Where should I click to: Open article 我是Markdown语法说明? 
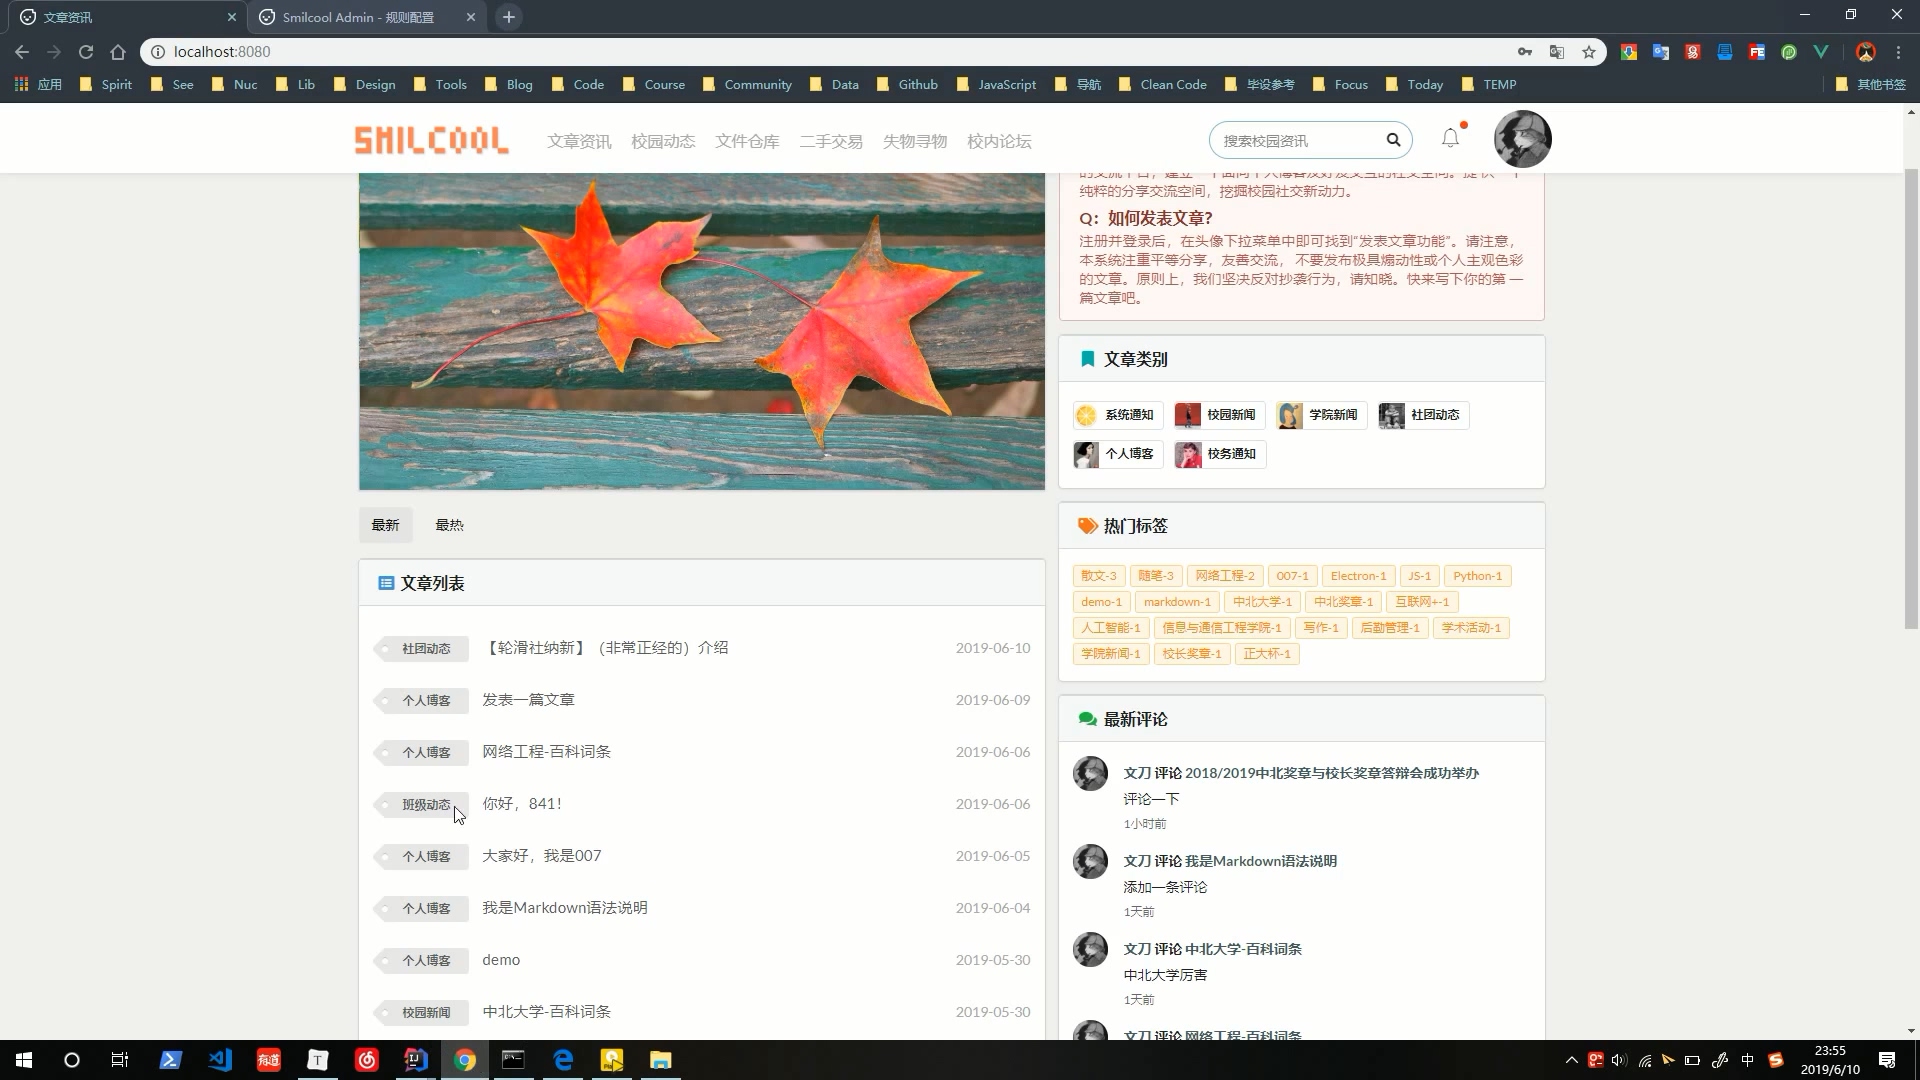point(565,908)
